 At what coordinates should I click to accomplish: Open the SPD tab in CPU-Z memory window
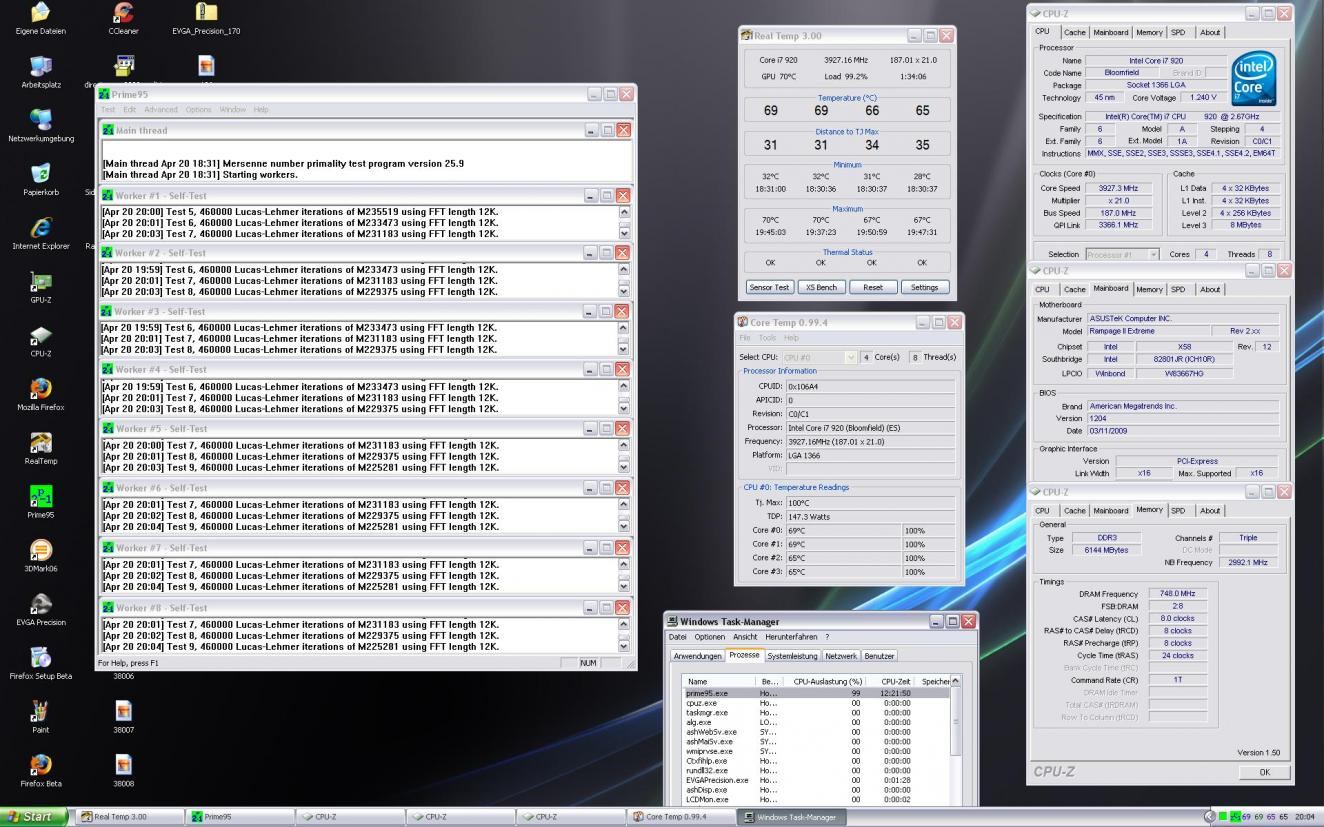pyautogui.click(x=1178, y=510)
